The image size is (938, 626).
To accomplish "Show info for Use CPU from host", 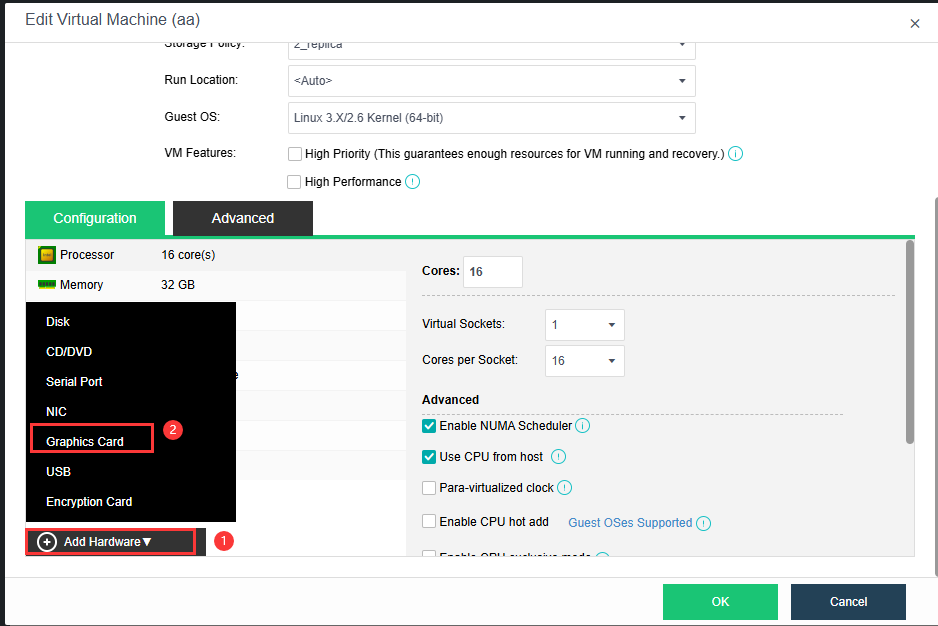I will click(559, 457).
